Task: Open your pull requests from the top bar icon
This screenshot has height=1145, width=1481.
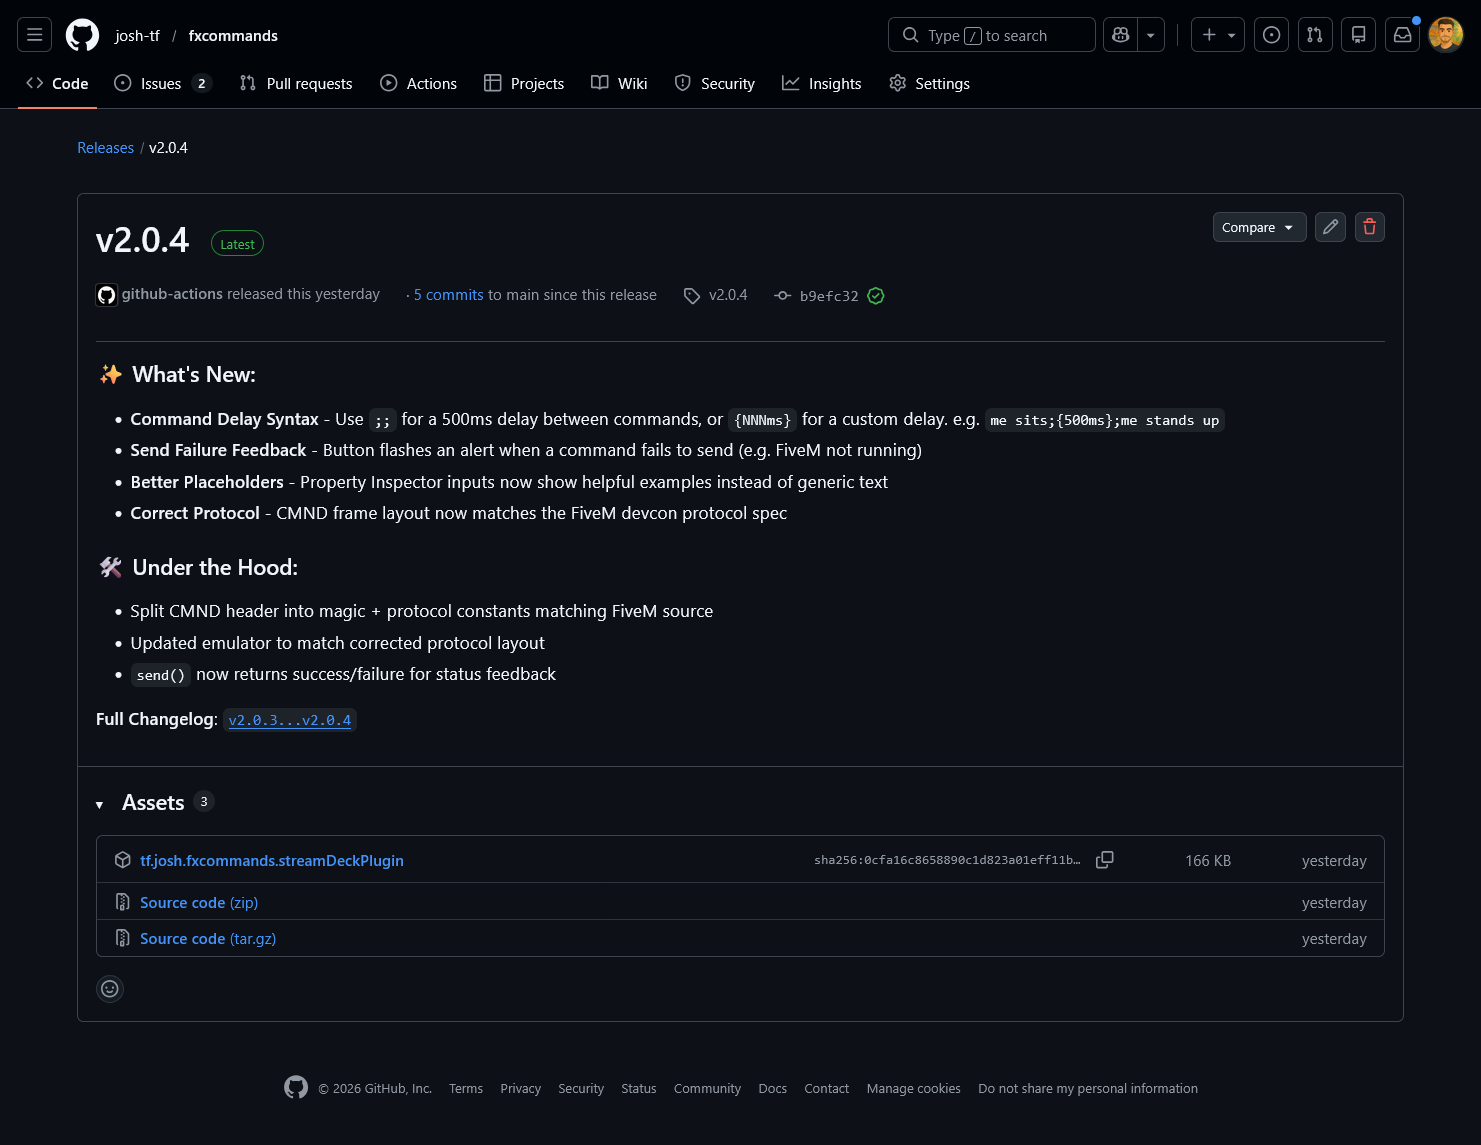Action: (x=1315, y=34)
